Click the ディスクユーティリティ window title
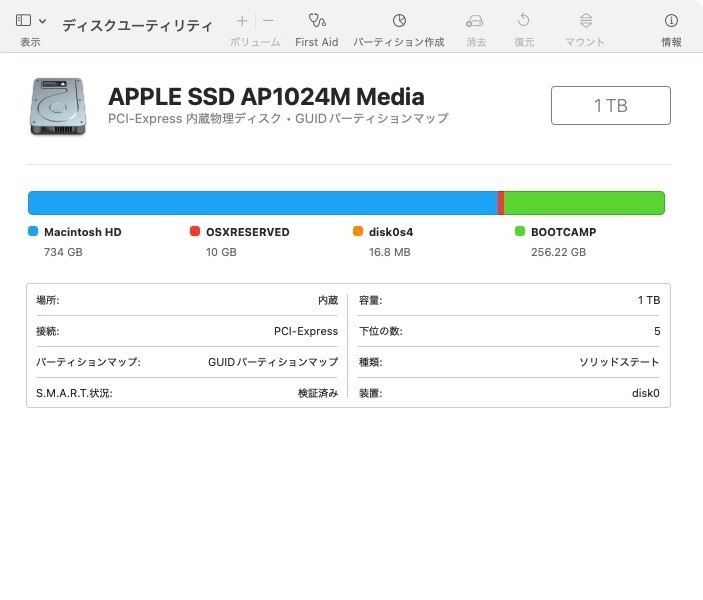The height and width of the screenshot is (600, 703). [x=137, y=26]
